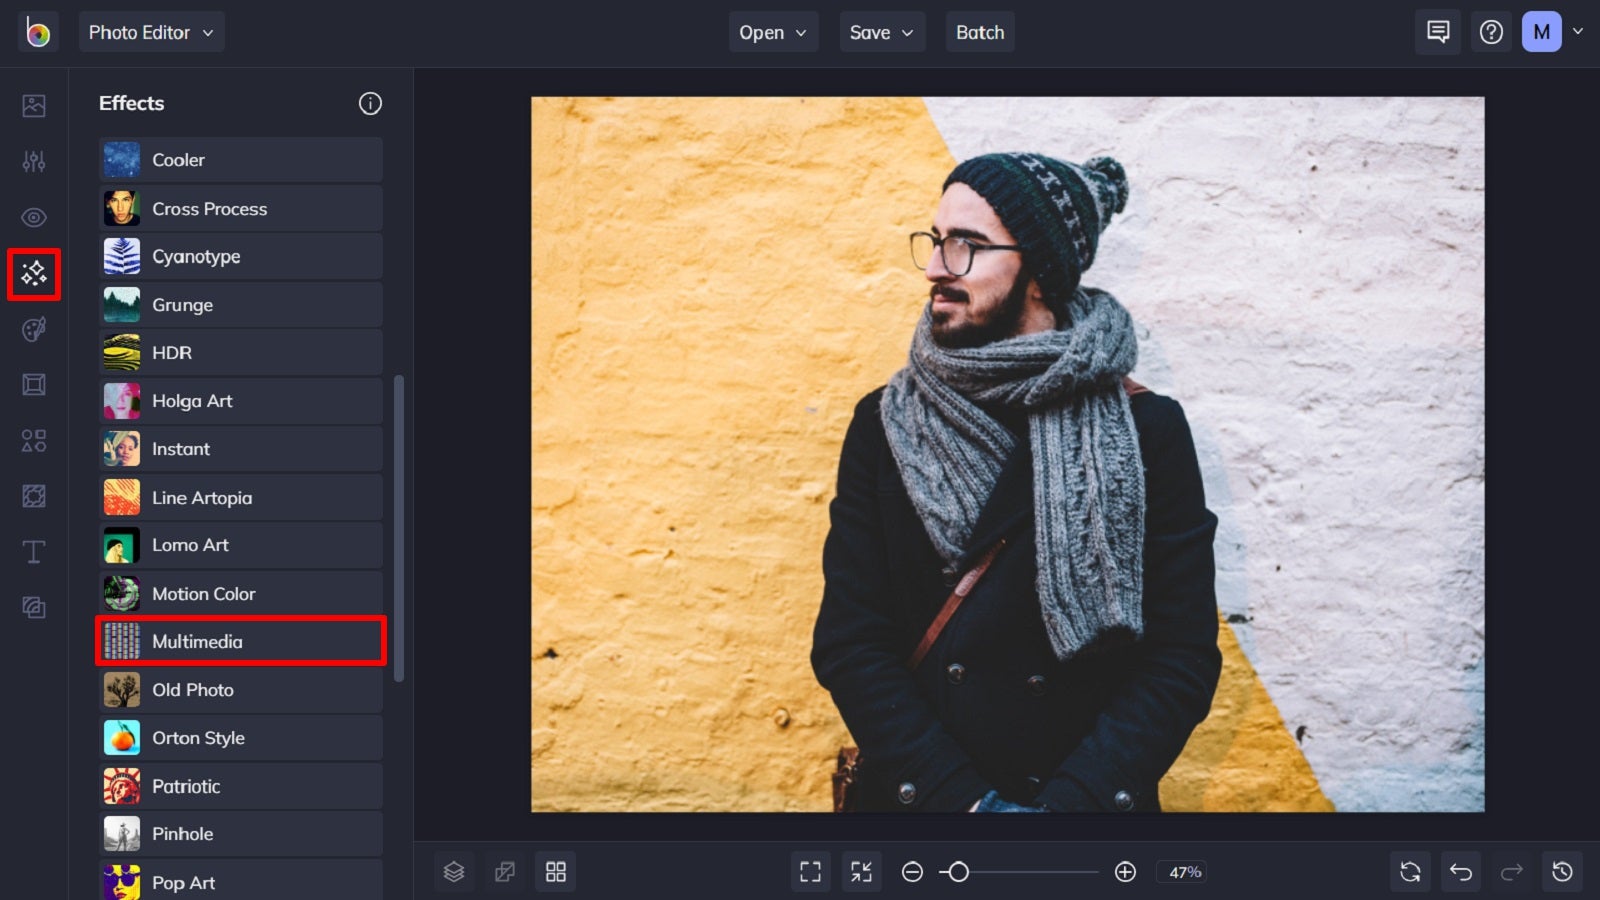Image resolution: width=1600 pixels, height=900 pixels.
Task: Open the Artsy effects palette panel
Action: tap(34, 330)
